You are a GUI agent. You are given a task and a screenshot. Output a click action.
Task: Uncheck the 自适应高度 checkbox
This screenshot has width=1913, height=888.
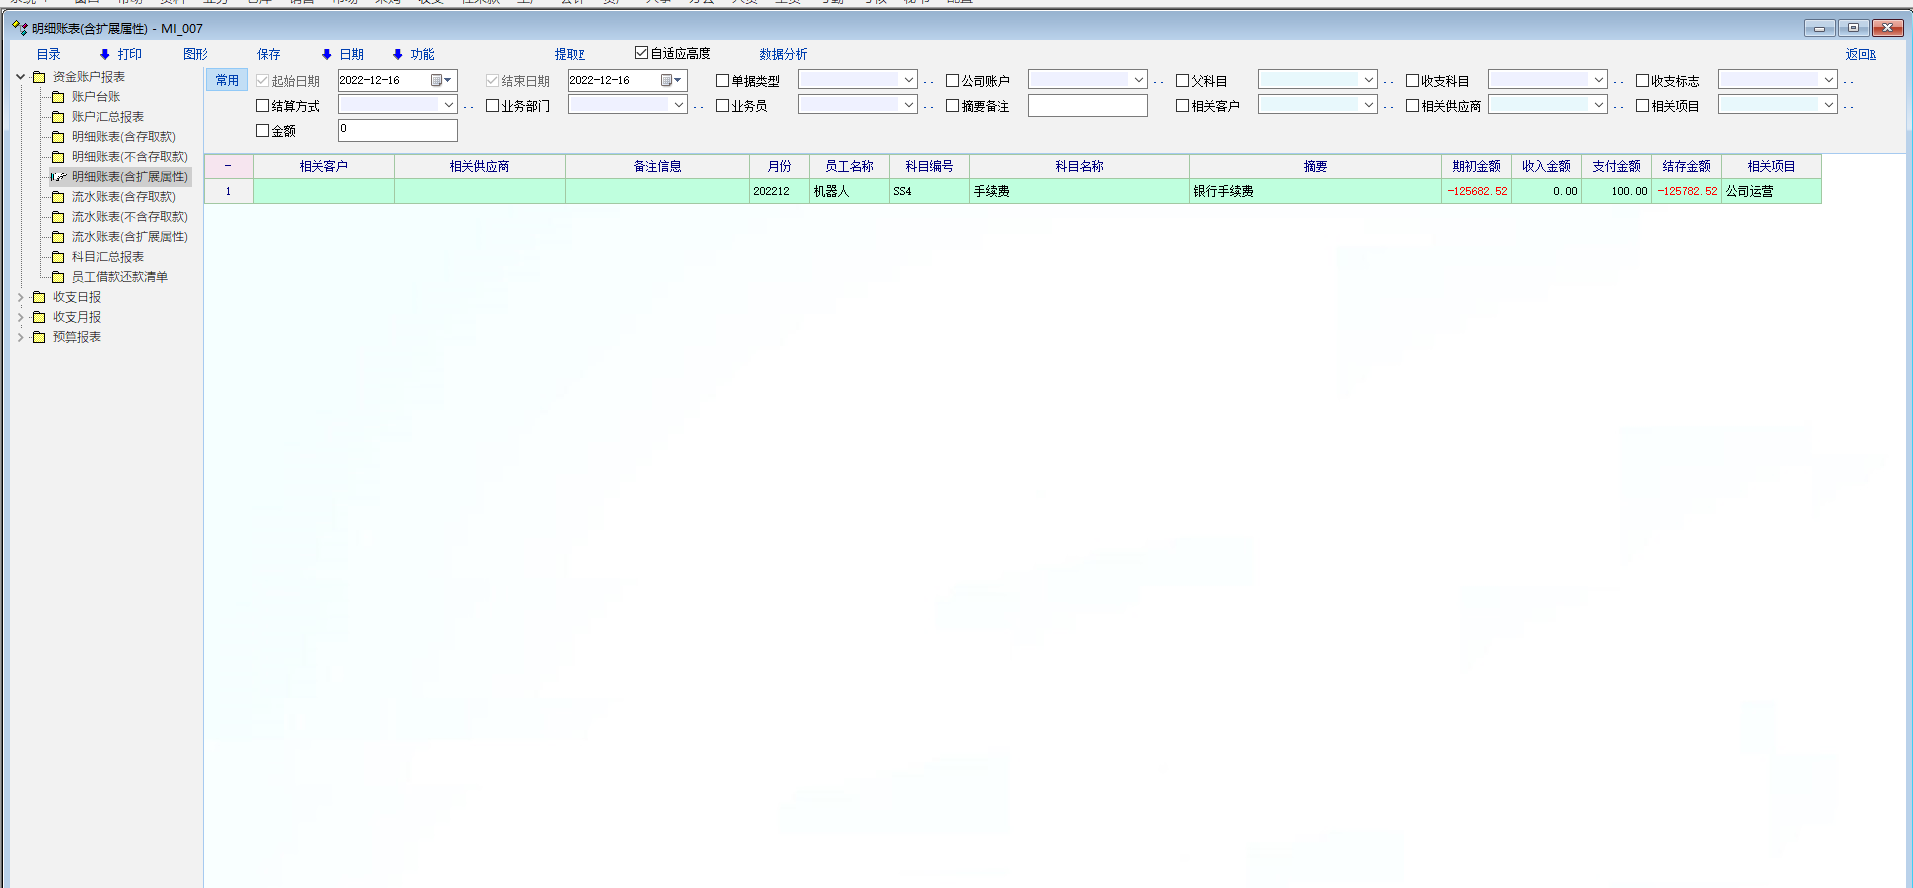click(x=641, y=53)
